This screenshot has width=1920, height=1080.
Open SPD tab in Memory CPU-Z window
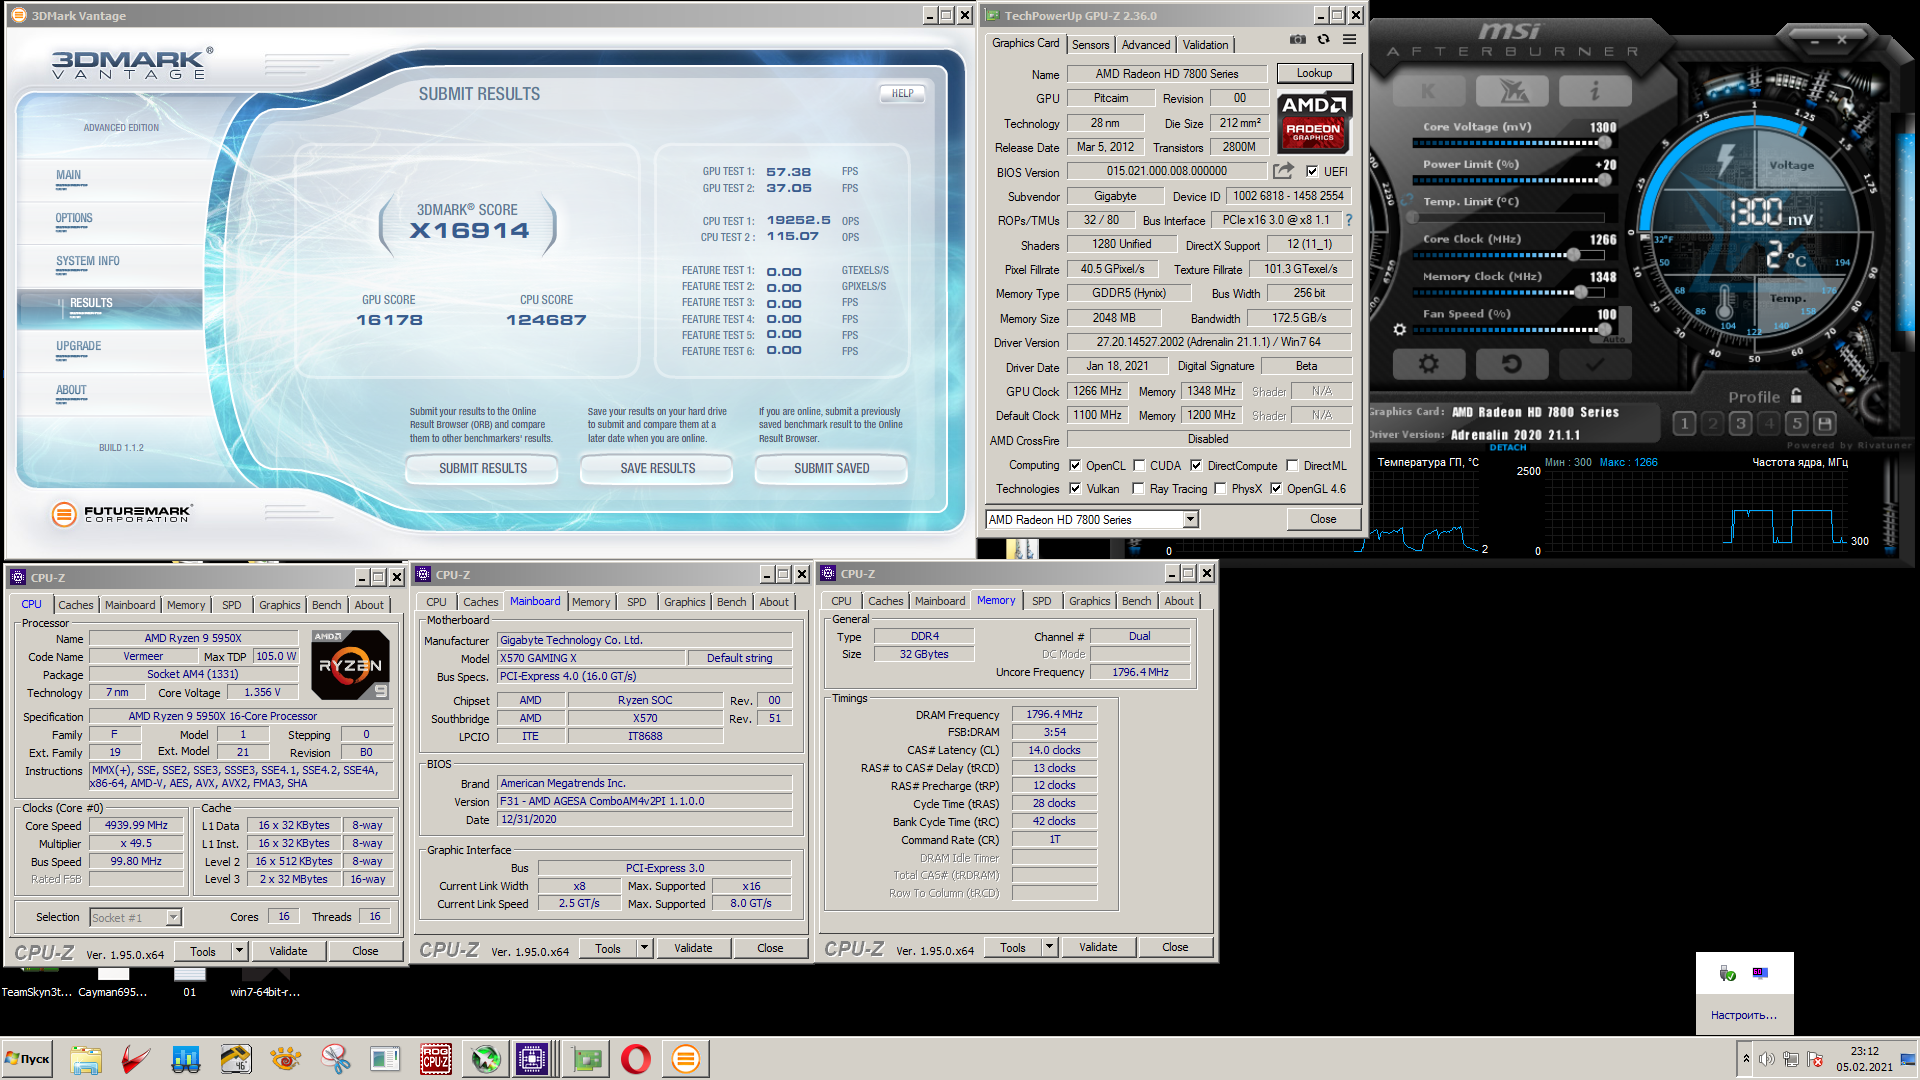[1041, 601]
